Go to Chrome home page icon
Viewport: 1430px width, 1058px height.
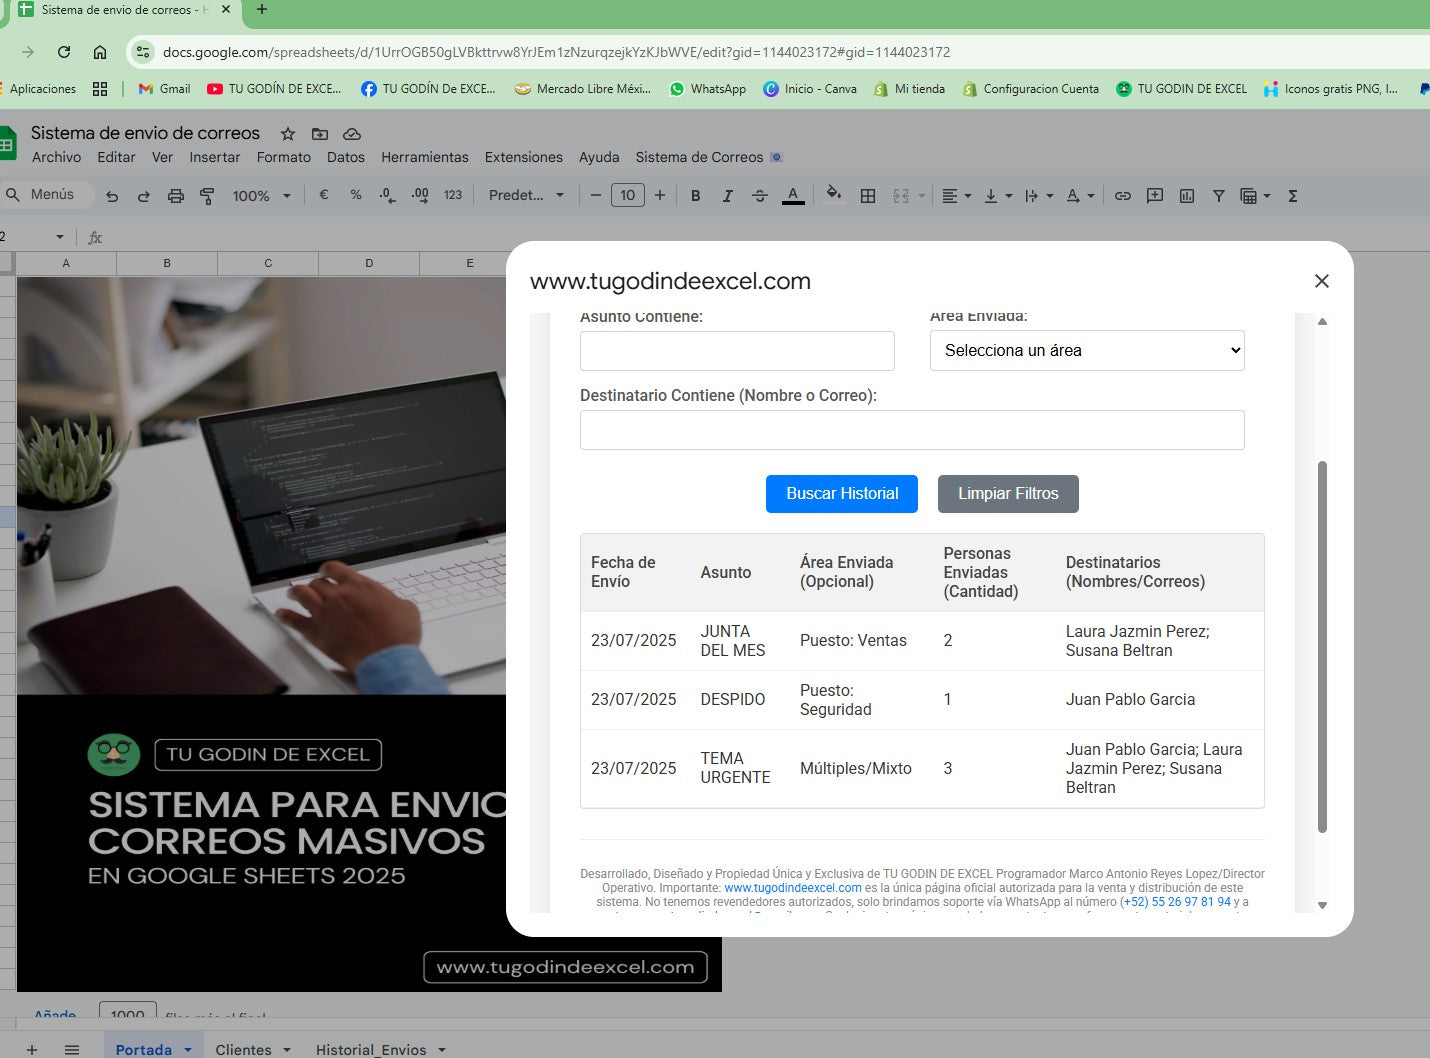[x=100, y=52]
